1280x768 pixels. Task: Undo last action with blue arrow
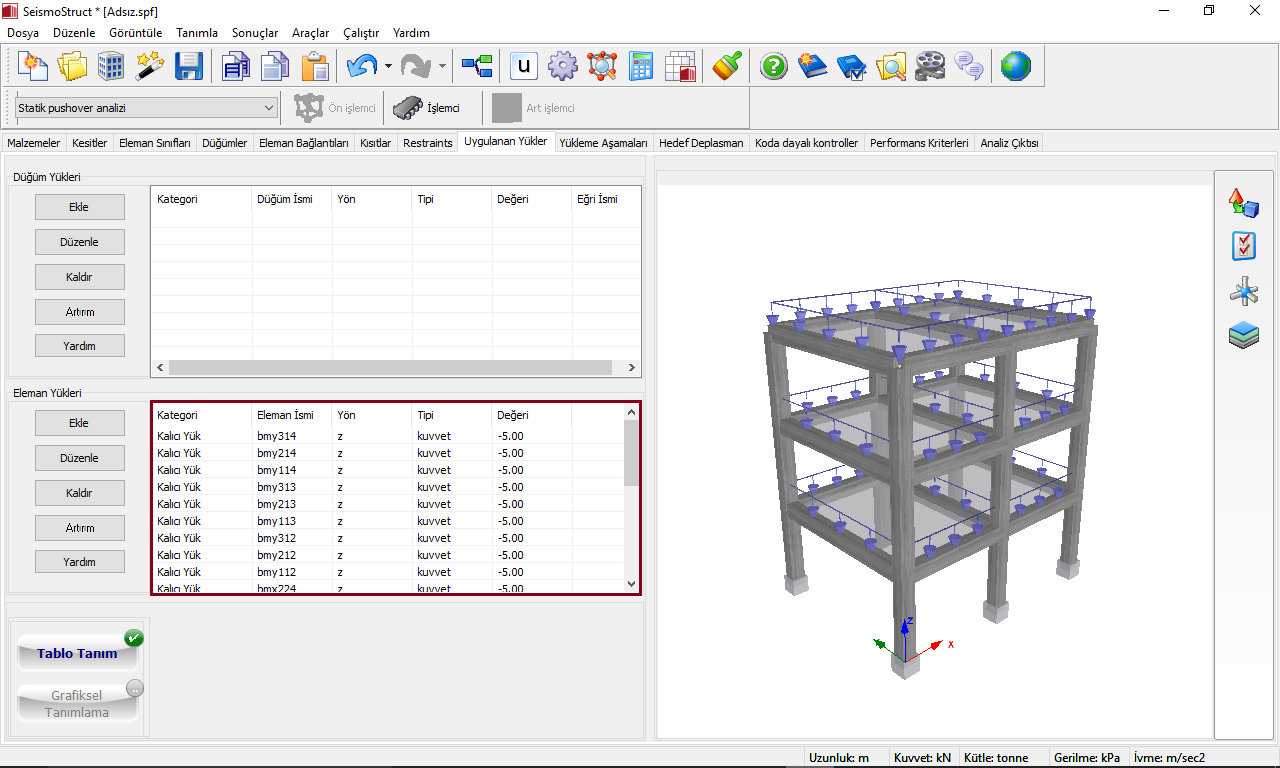tap(361, 67)
